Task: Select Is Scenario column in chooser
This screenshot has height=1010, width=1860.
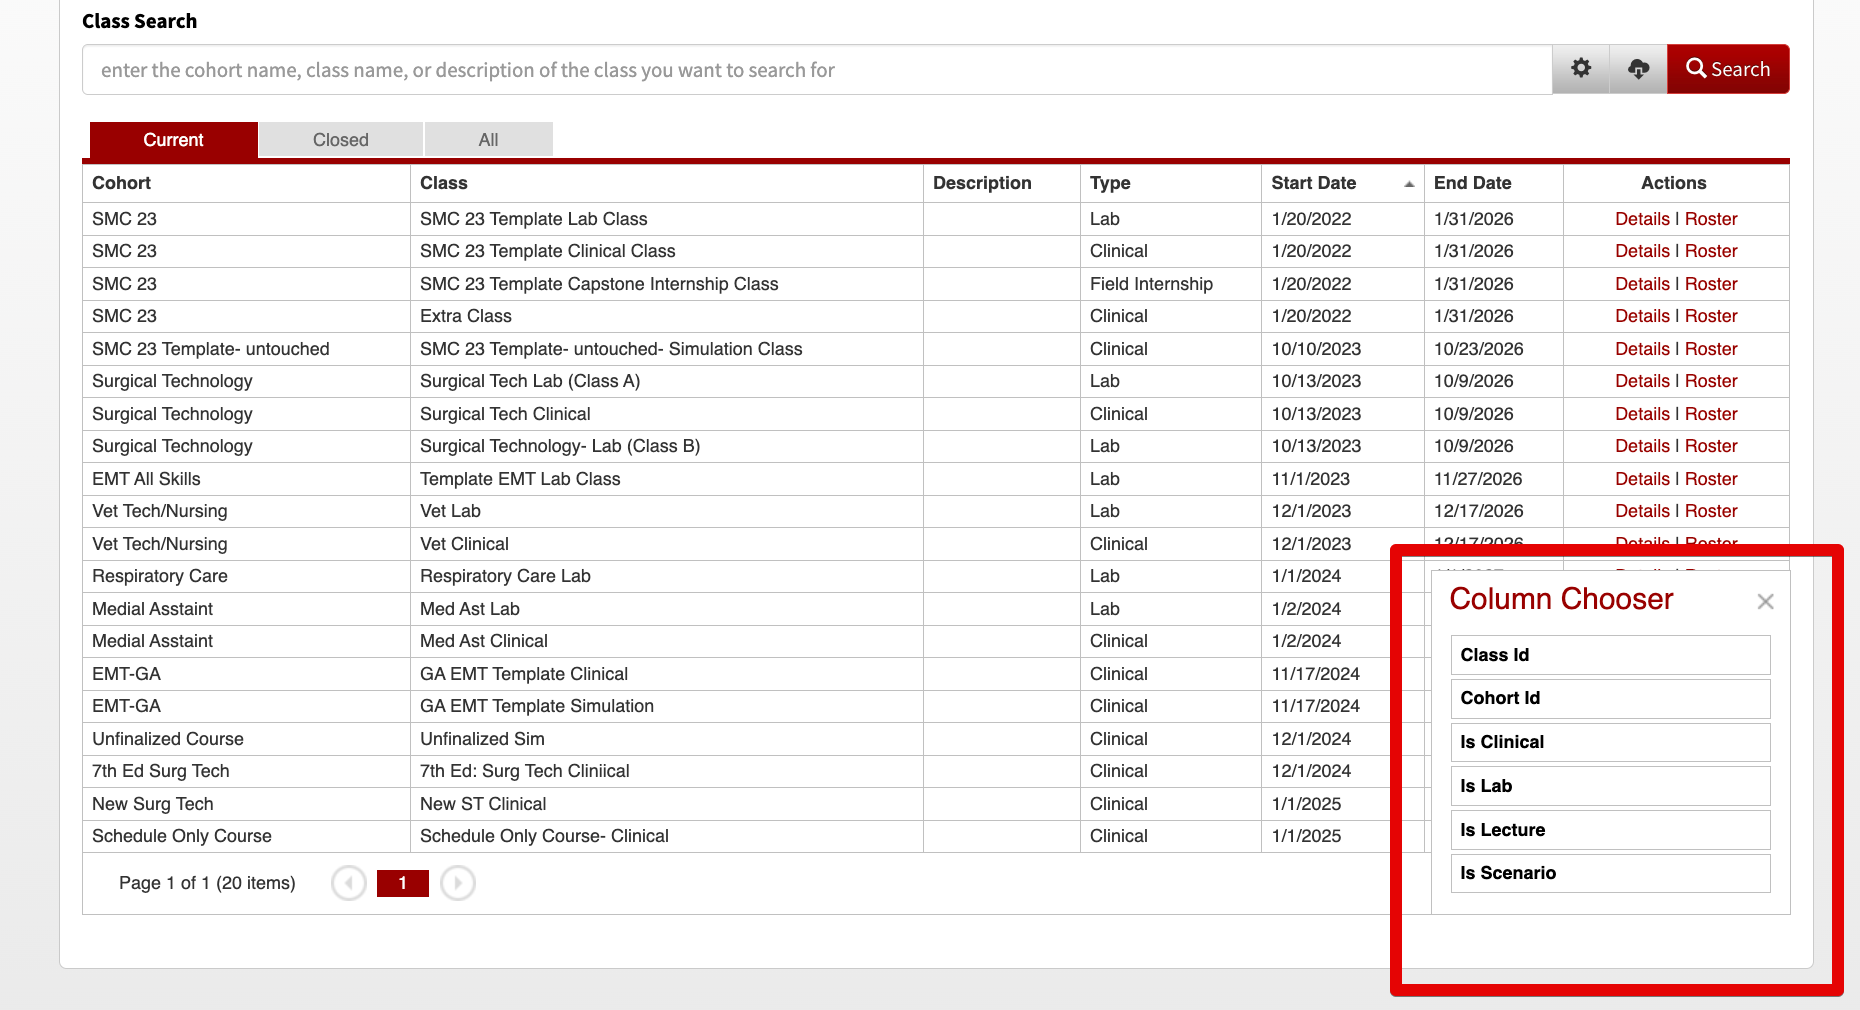Action: click(1610, 873)
